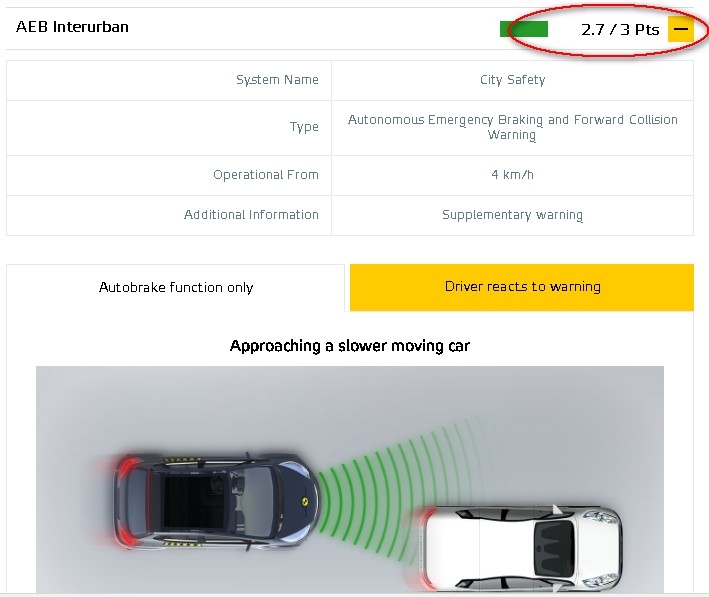The image size is (709, 597).
Task: Click the yellow Euro NCAP logo on car hood
Action: [x=305, y=501]
